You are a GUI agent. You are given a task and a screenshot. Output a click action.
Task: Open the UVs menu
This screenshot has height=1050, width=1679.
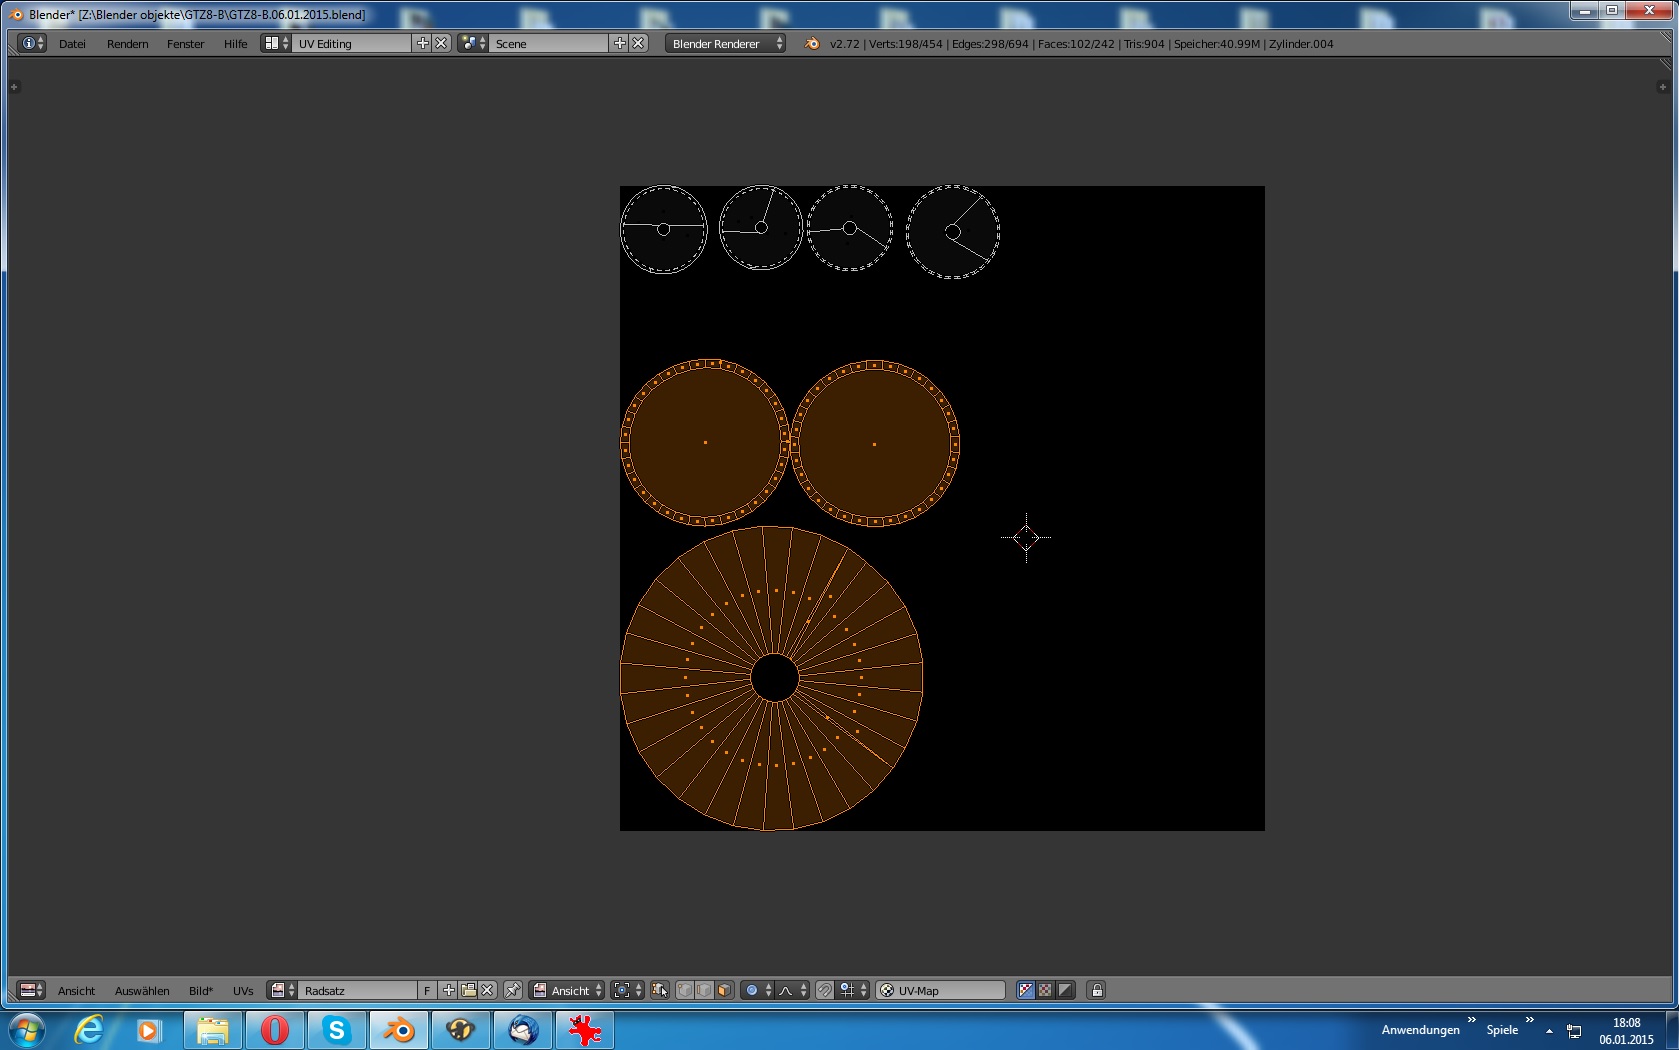243,991
